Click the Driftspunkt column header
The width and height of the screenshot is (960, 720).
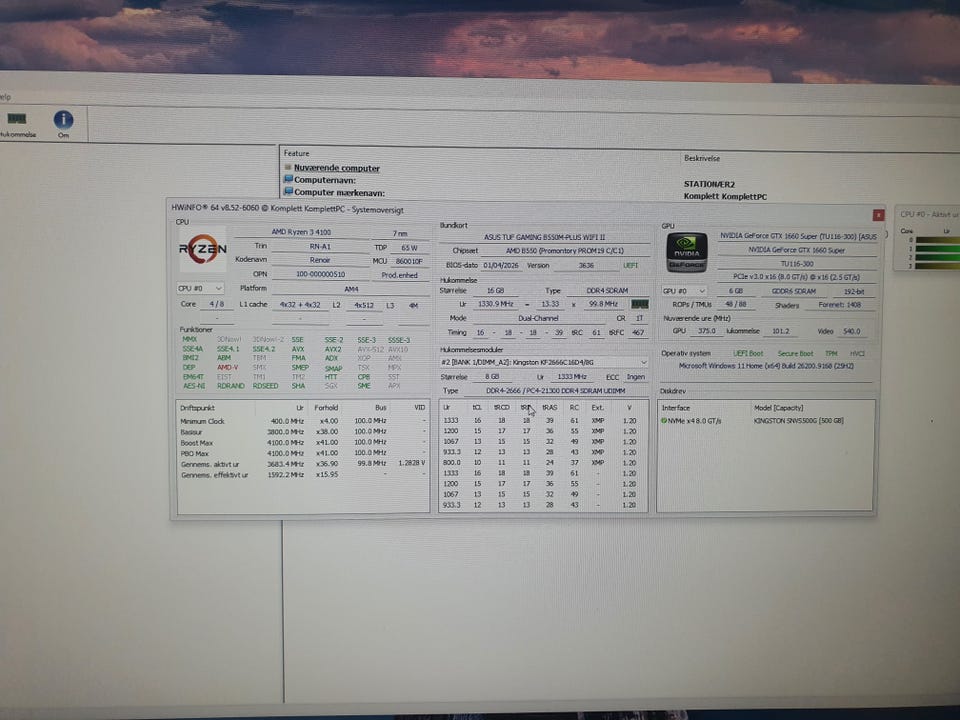(x=197, y=408)
